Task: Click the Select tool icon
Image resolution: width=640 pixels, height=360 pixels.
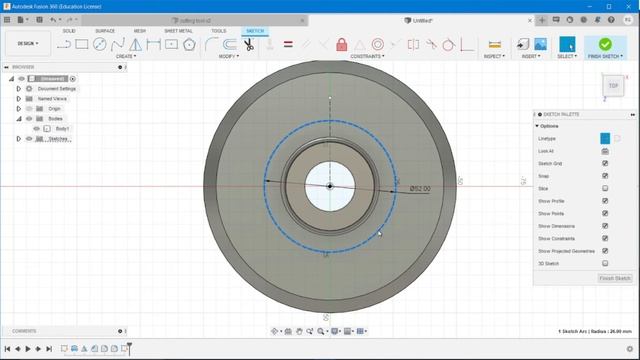Action: point(567,44)
